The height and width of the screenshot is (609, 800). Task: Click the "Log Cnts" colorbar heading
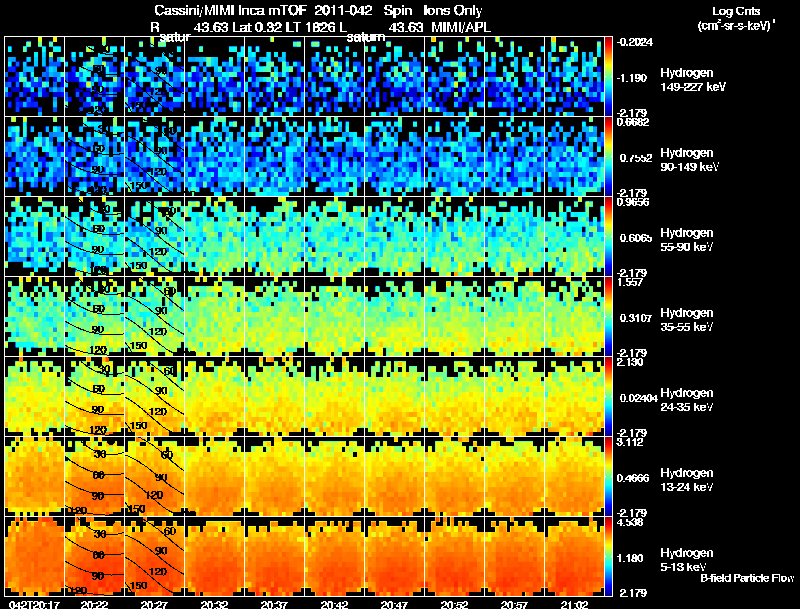pos(736,11)
